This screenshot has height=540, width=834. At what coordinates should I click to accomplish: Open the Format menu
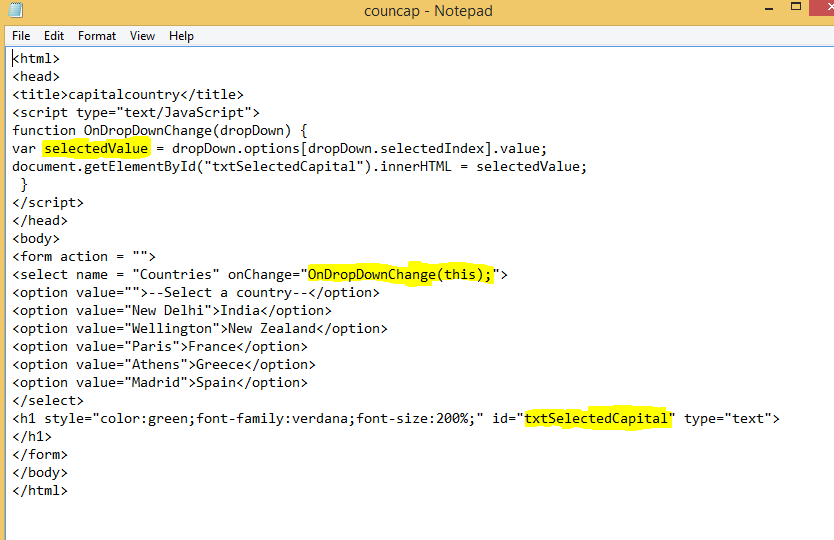pyautogui.click(x=97, y=36)
